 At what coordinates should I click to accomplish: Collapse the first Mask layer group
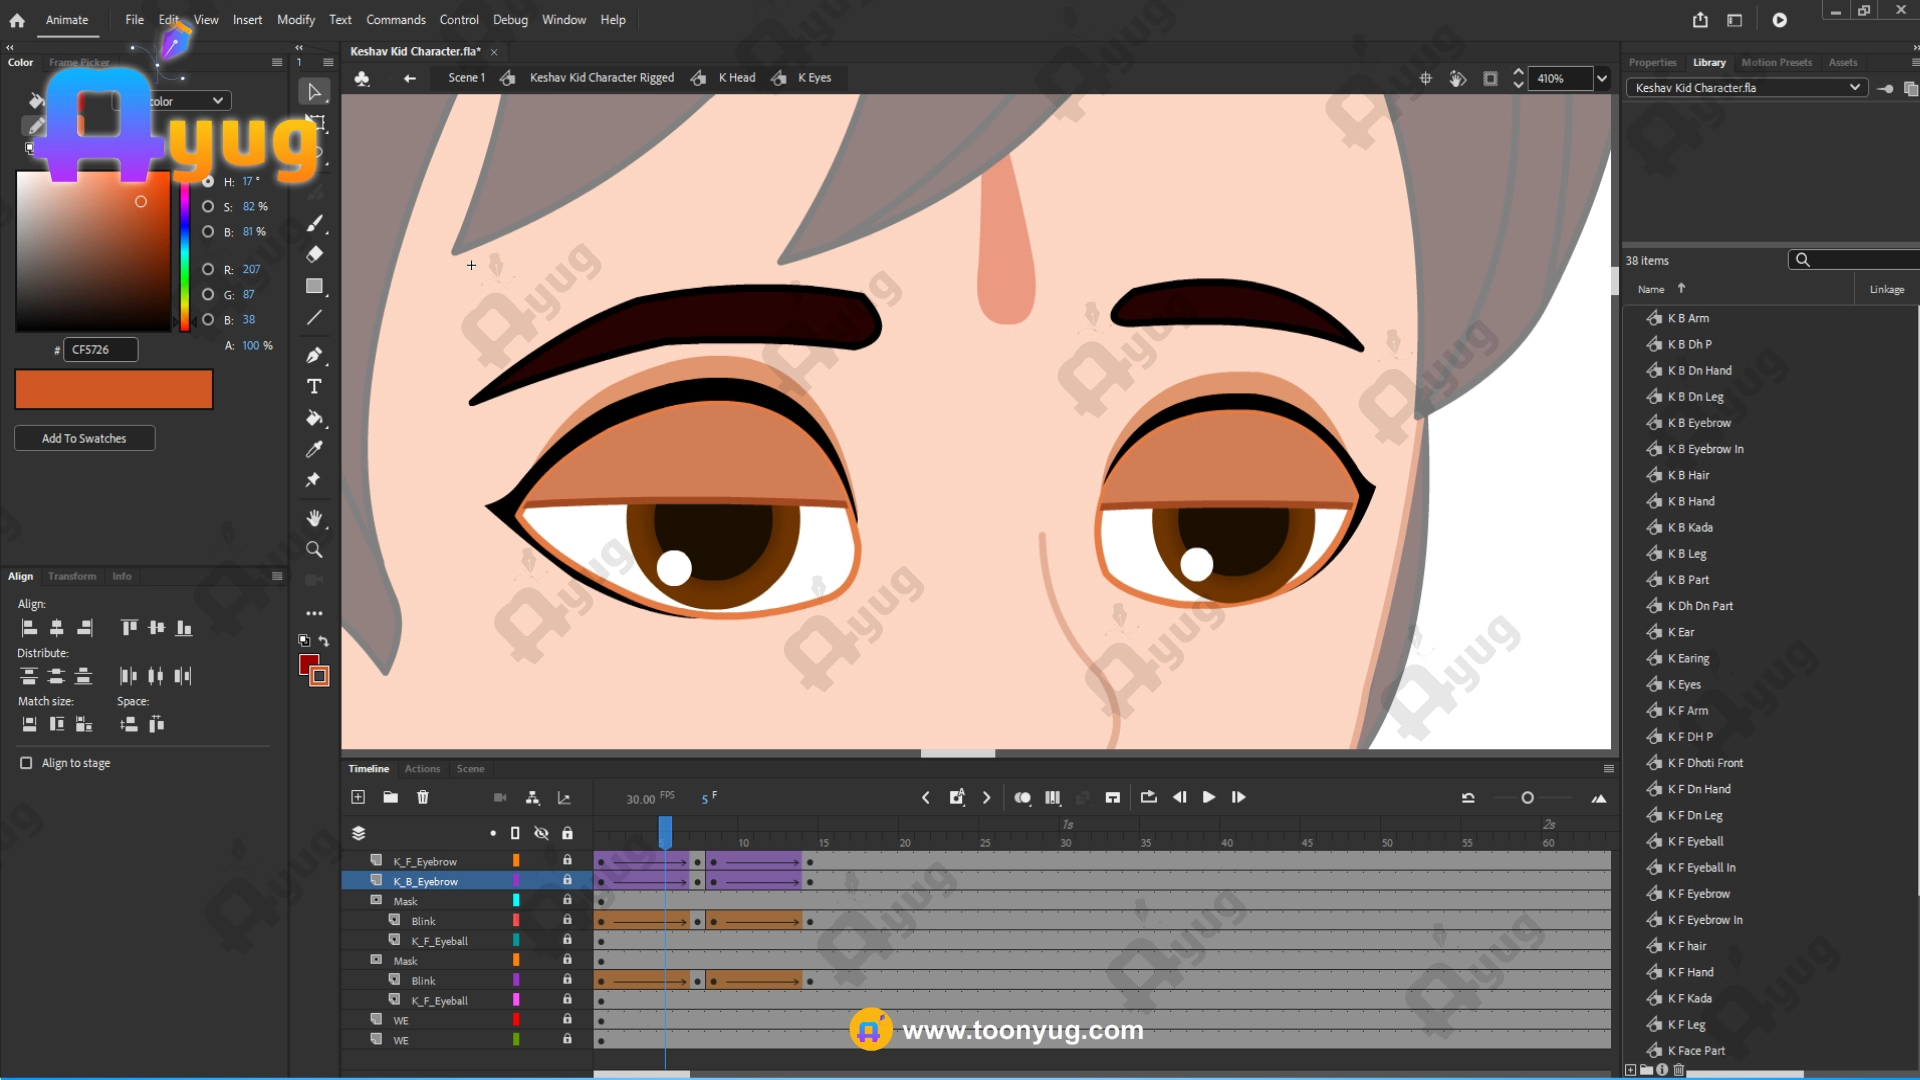coord(376,900)
